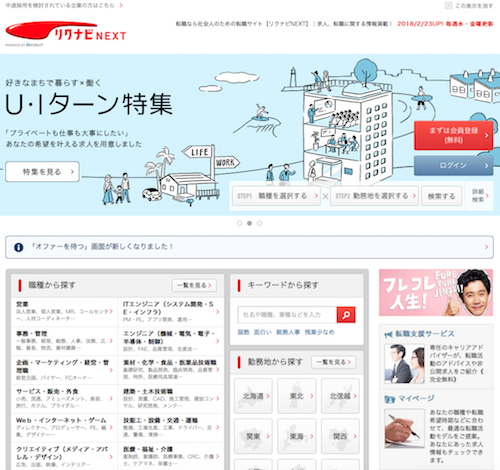Click the フレフレ人生! pink banner
The height and width of the screenshot is (470, 500).
click(436, 293)
